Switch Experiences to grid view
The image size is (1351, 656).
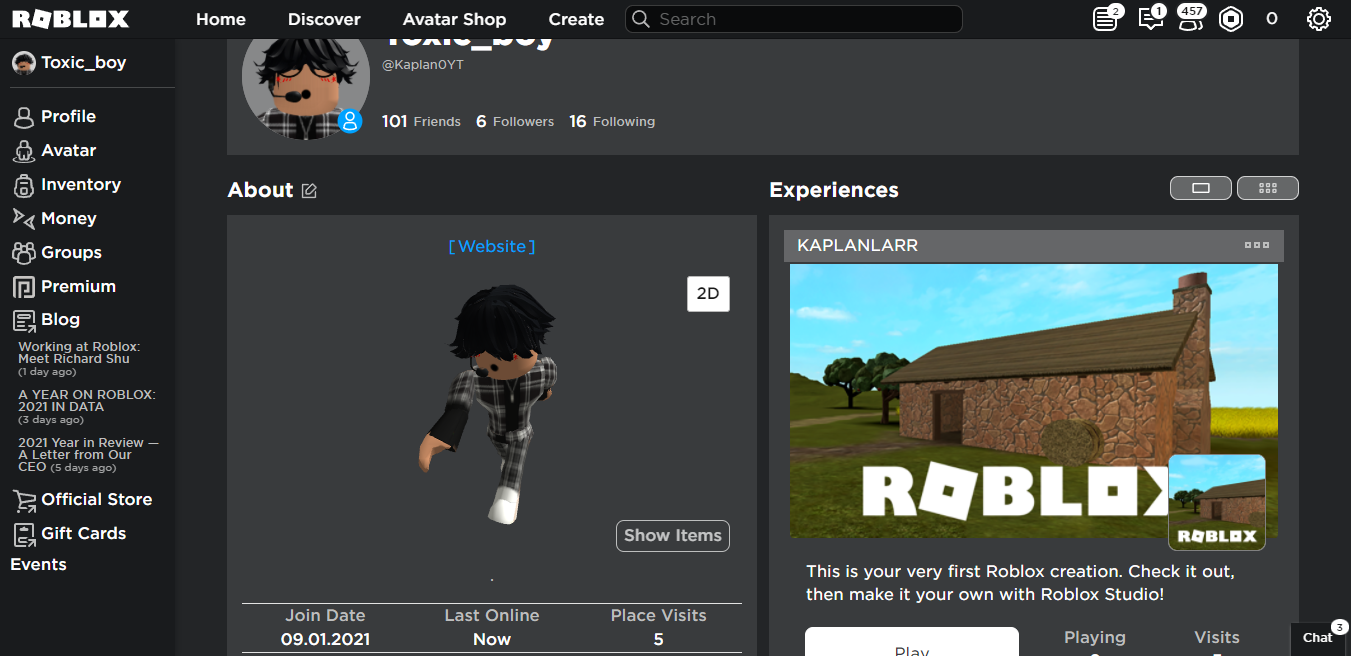click(1268, 188)
